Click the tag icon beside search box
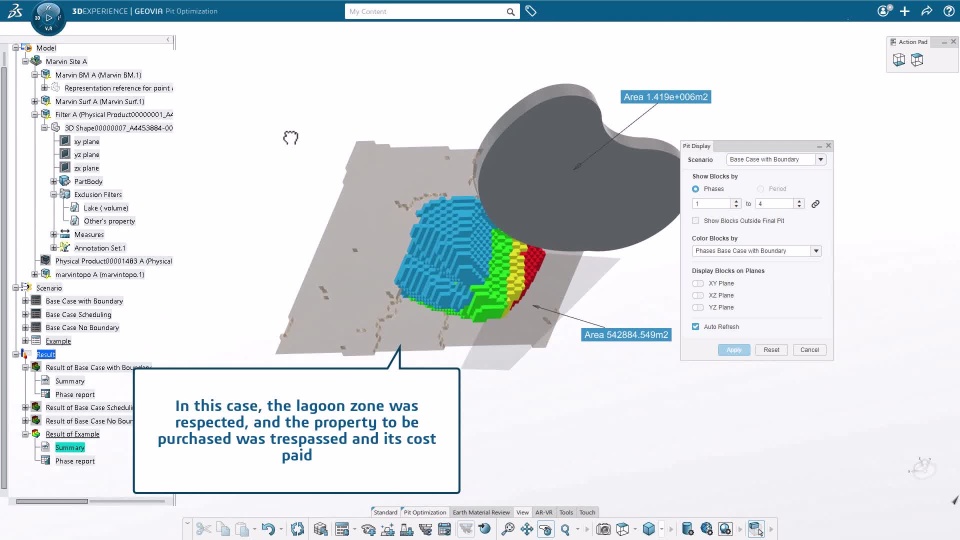 point(531,11)
